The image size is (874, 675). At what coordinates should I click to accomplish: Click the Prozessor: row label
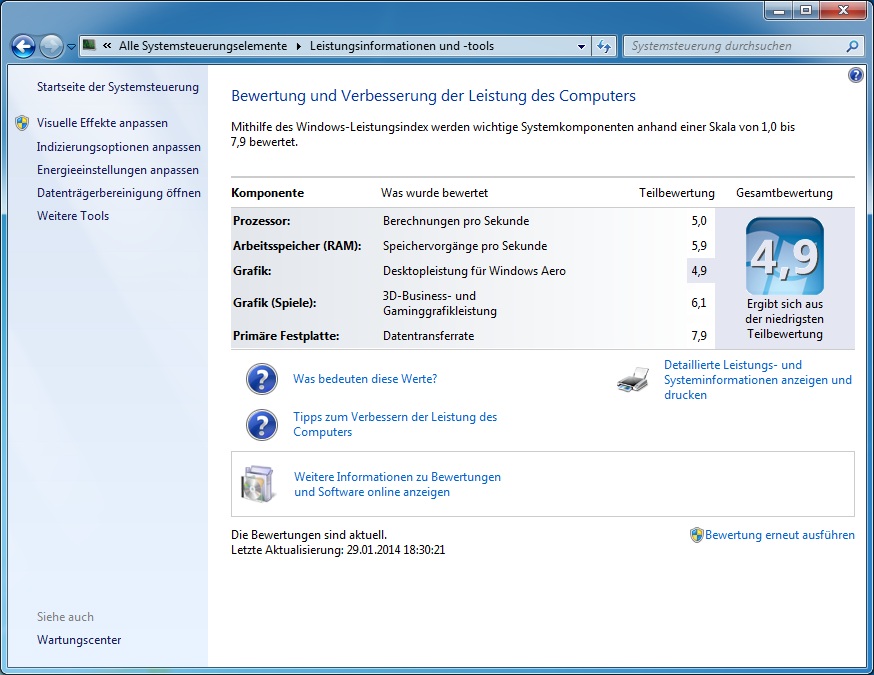tap(261, 221)
